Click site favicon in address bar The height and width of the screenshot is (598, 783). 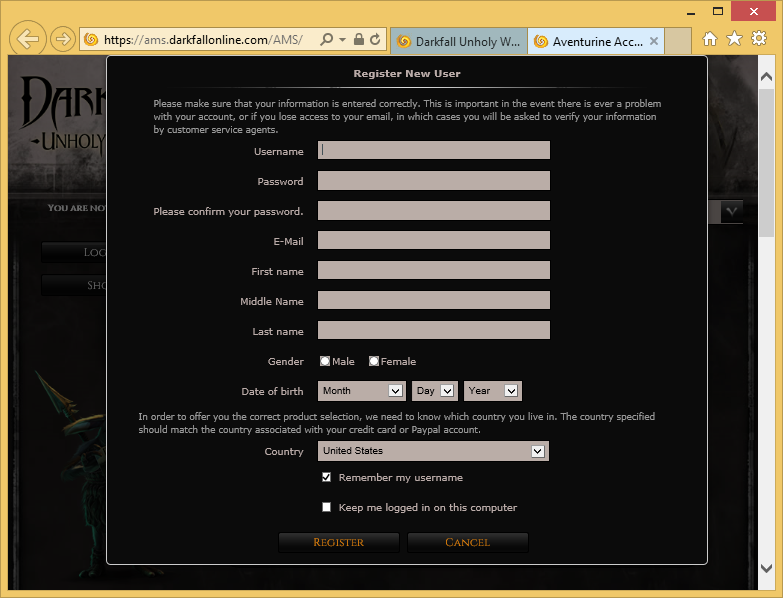[91, 39]
